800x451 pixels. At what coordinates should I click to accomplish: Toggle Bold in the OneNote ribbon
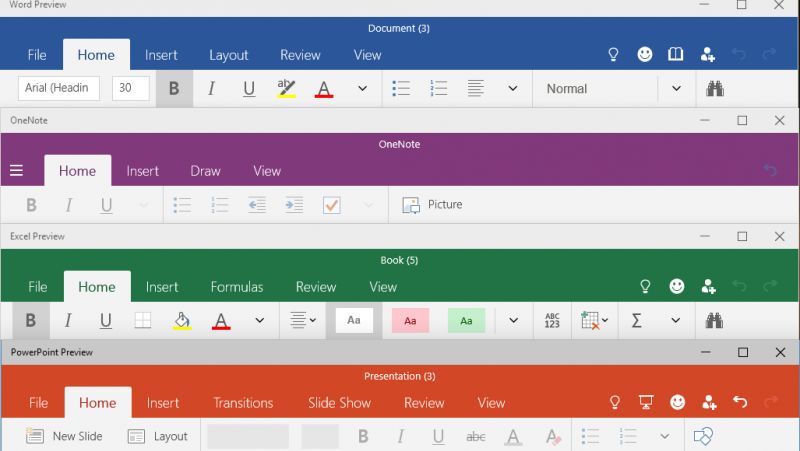tap(31, 205)
